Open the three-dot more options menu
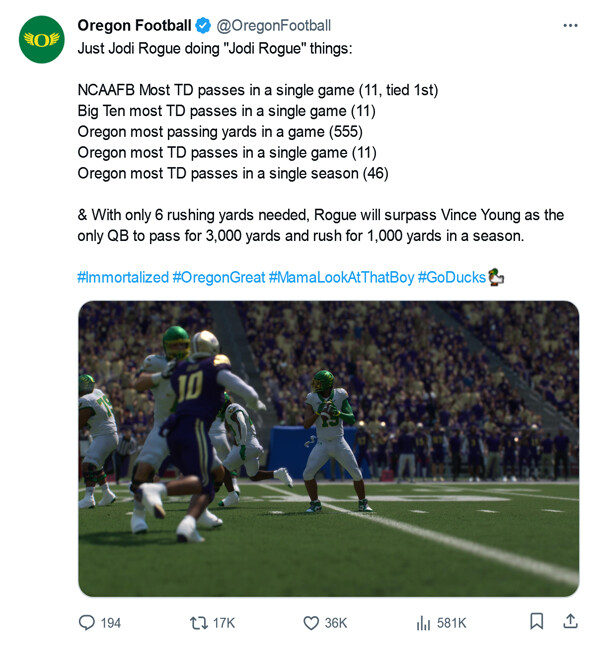 570,26
